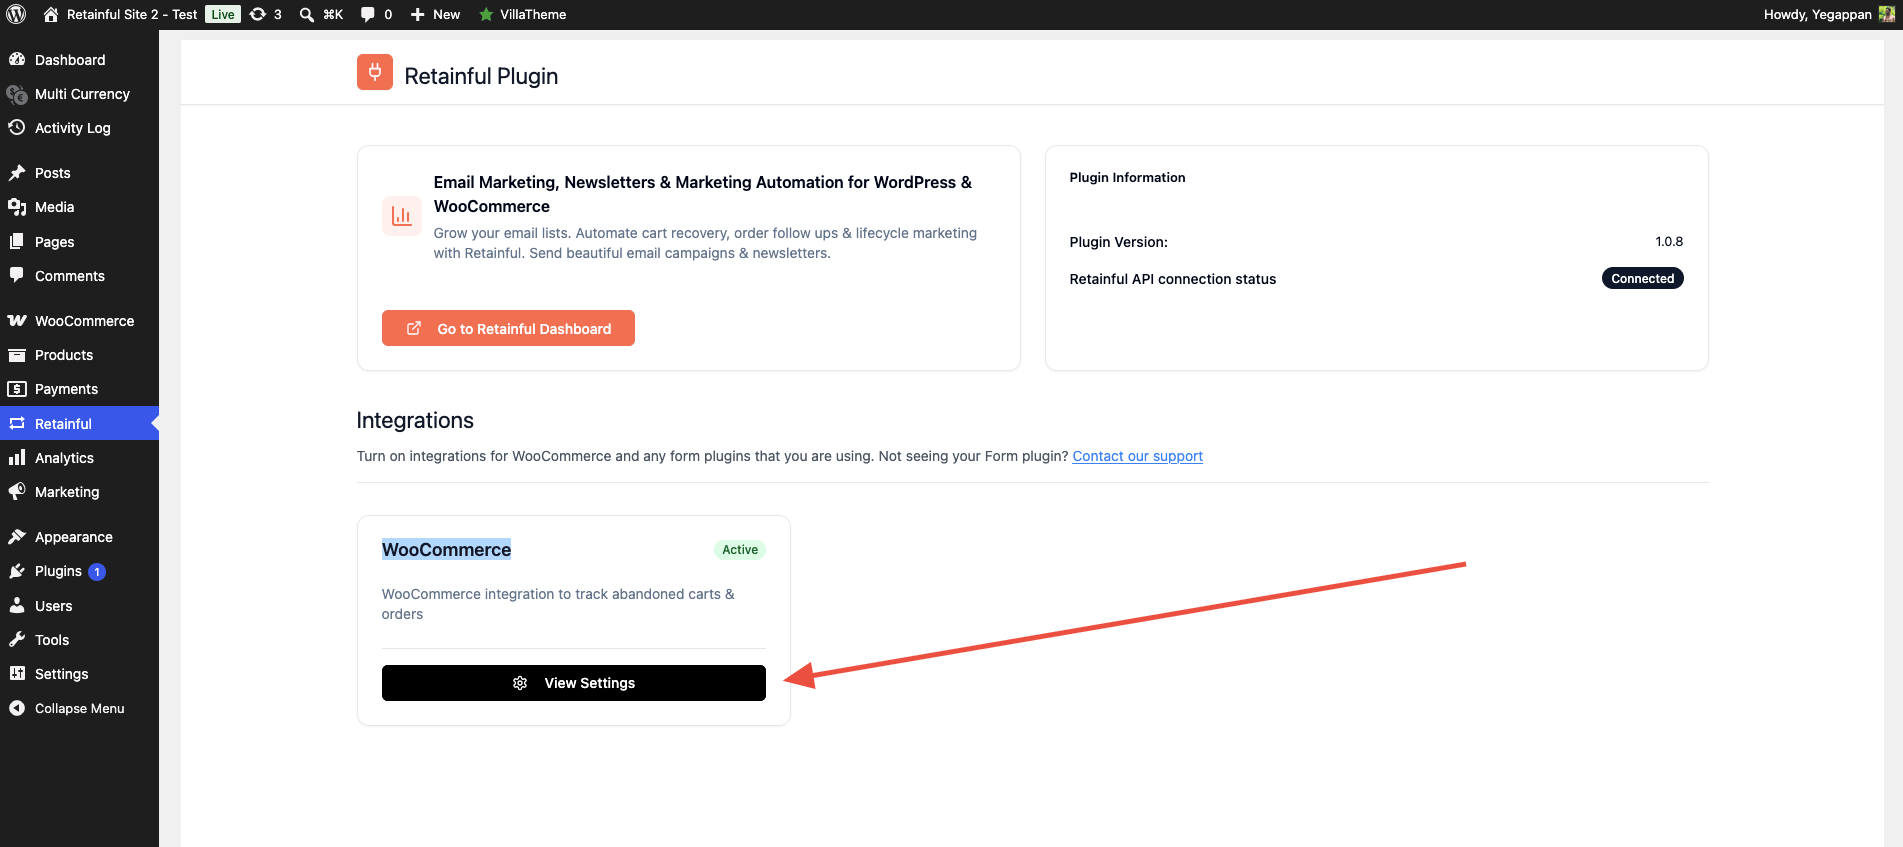
Task: Click the VillaTheme star icon
Action: 486,14
